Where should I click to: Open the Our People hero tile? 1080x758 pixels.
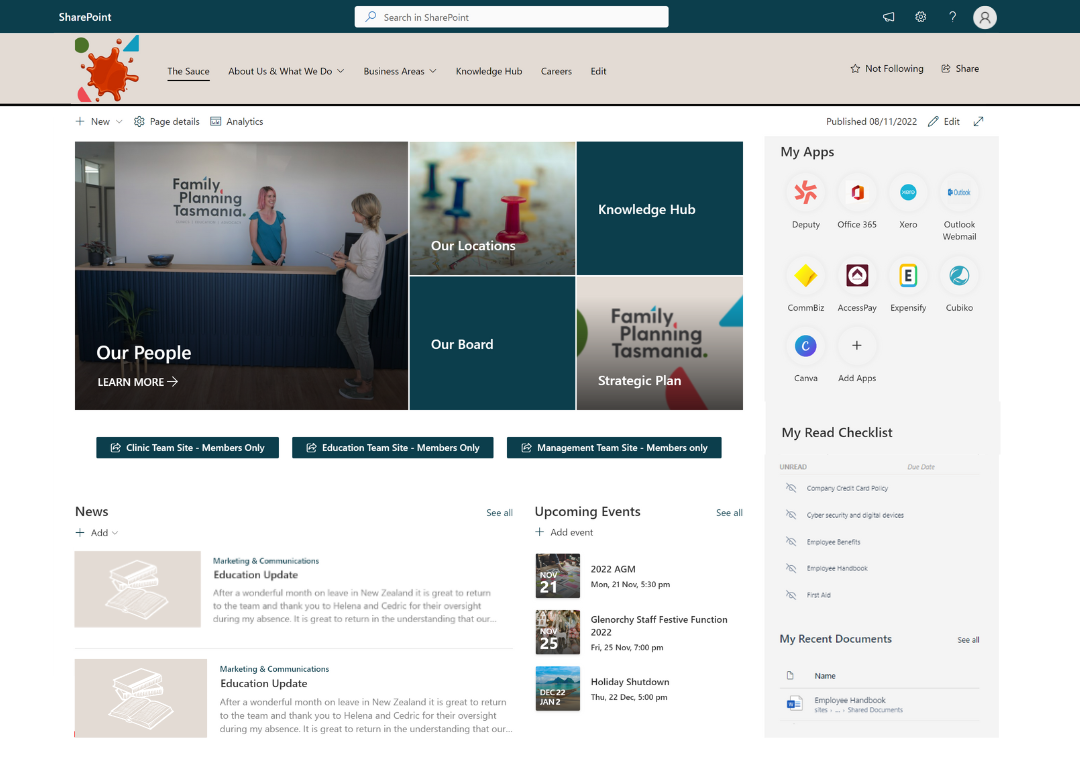click(x=241, y=275)
